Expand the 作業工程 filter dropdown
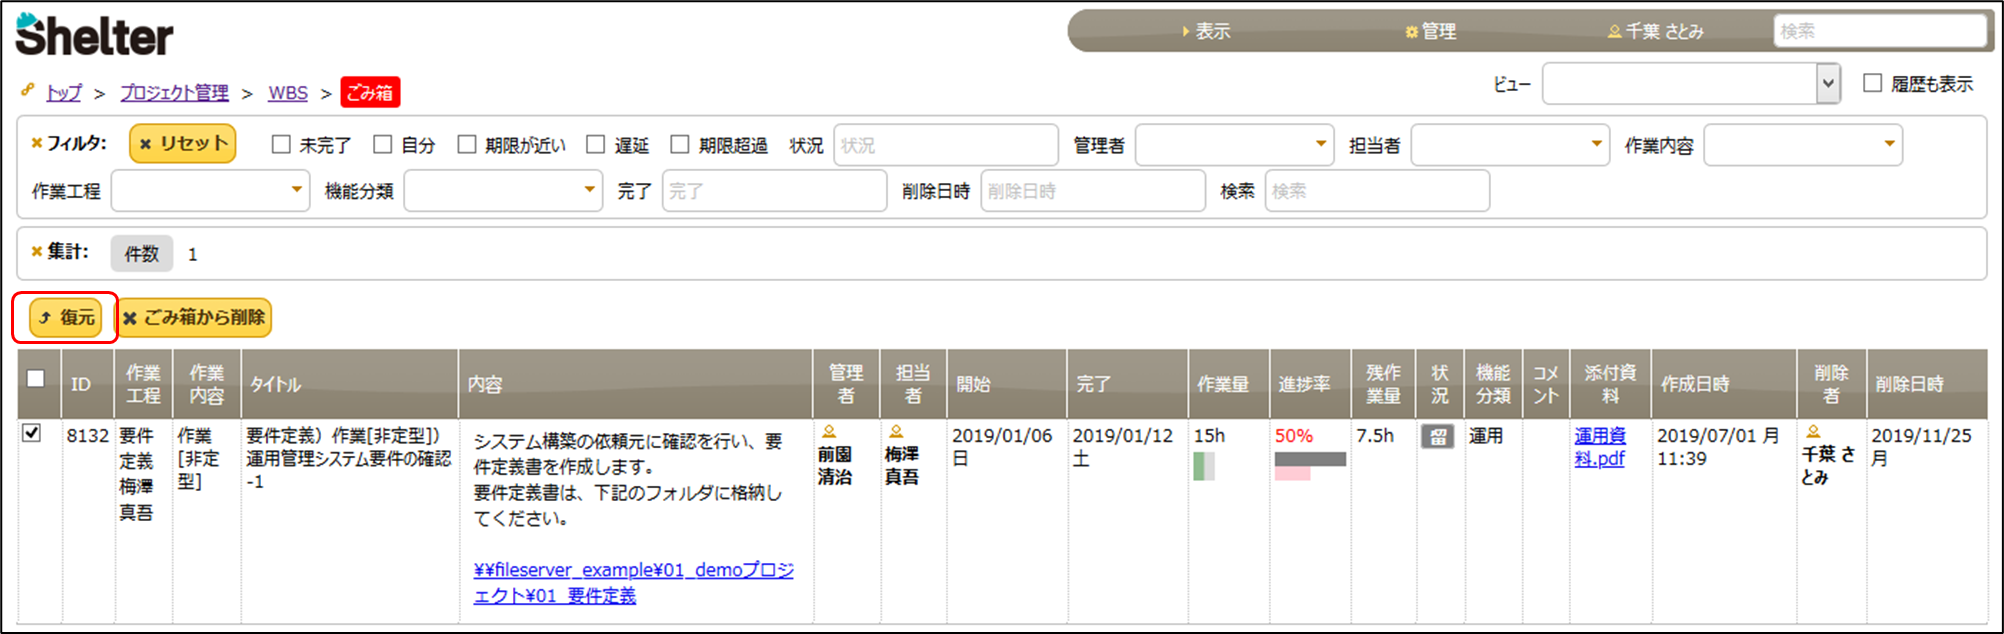Viewport: 2004px width, 634px height. 210,191
